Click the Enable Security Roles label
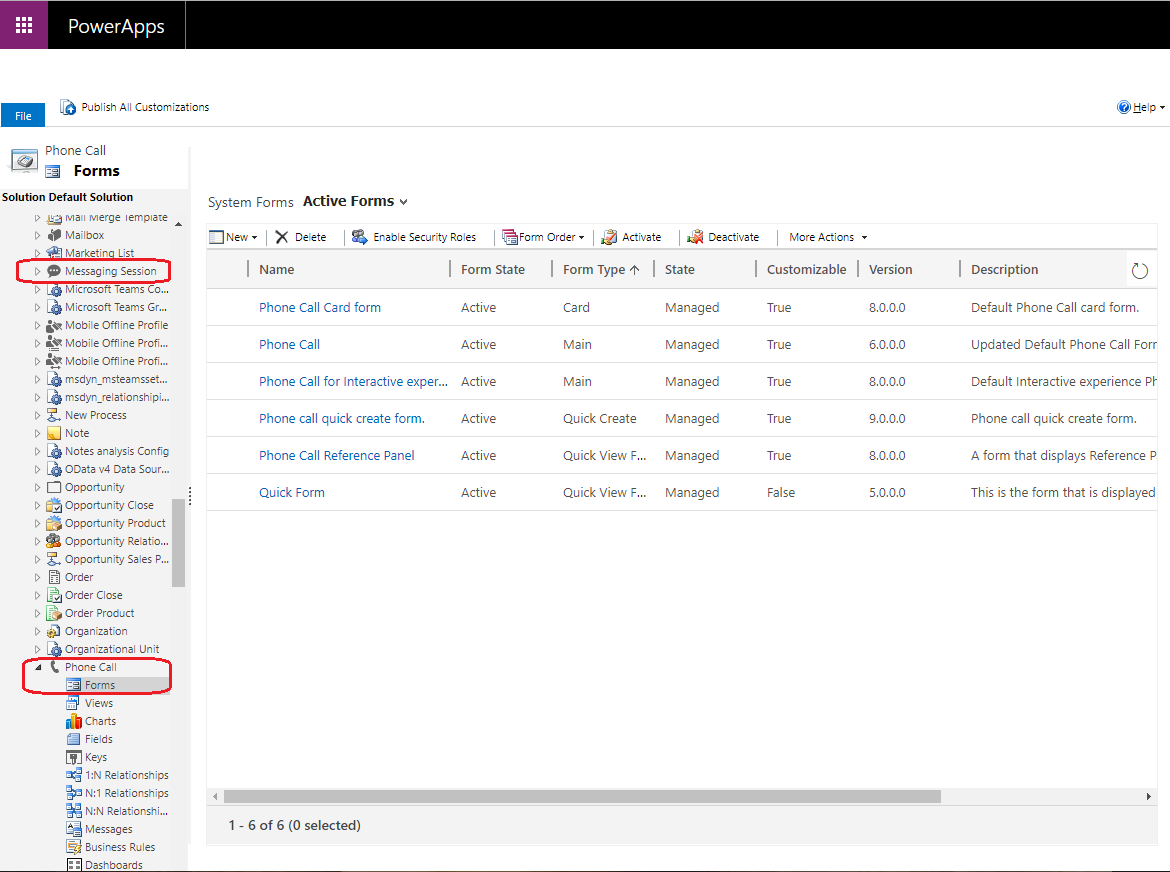This screenshot has height=872, width=1170. click(x=424, y=237)
